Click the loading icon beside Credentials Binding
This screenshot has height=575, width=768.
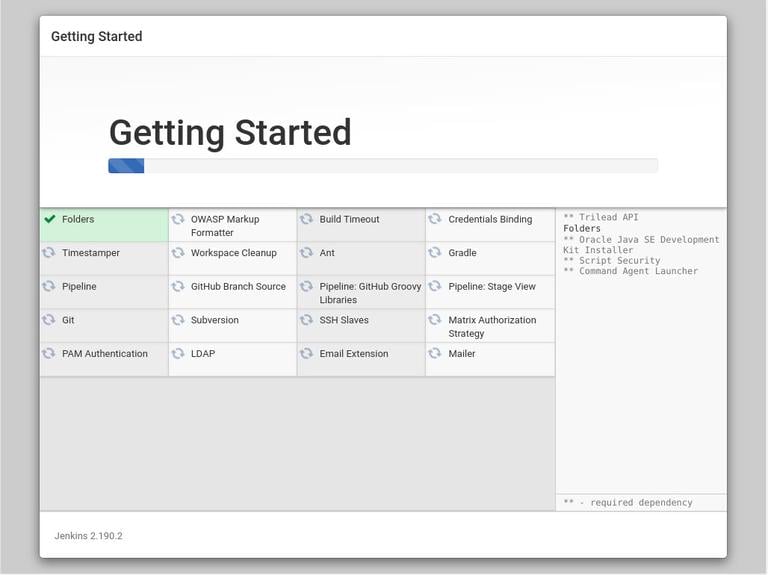(x=435, y=219)
